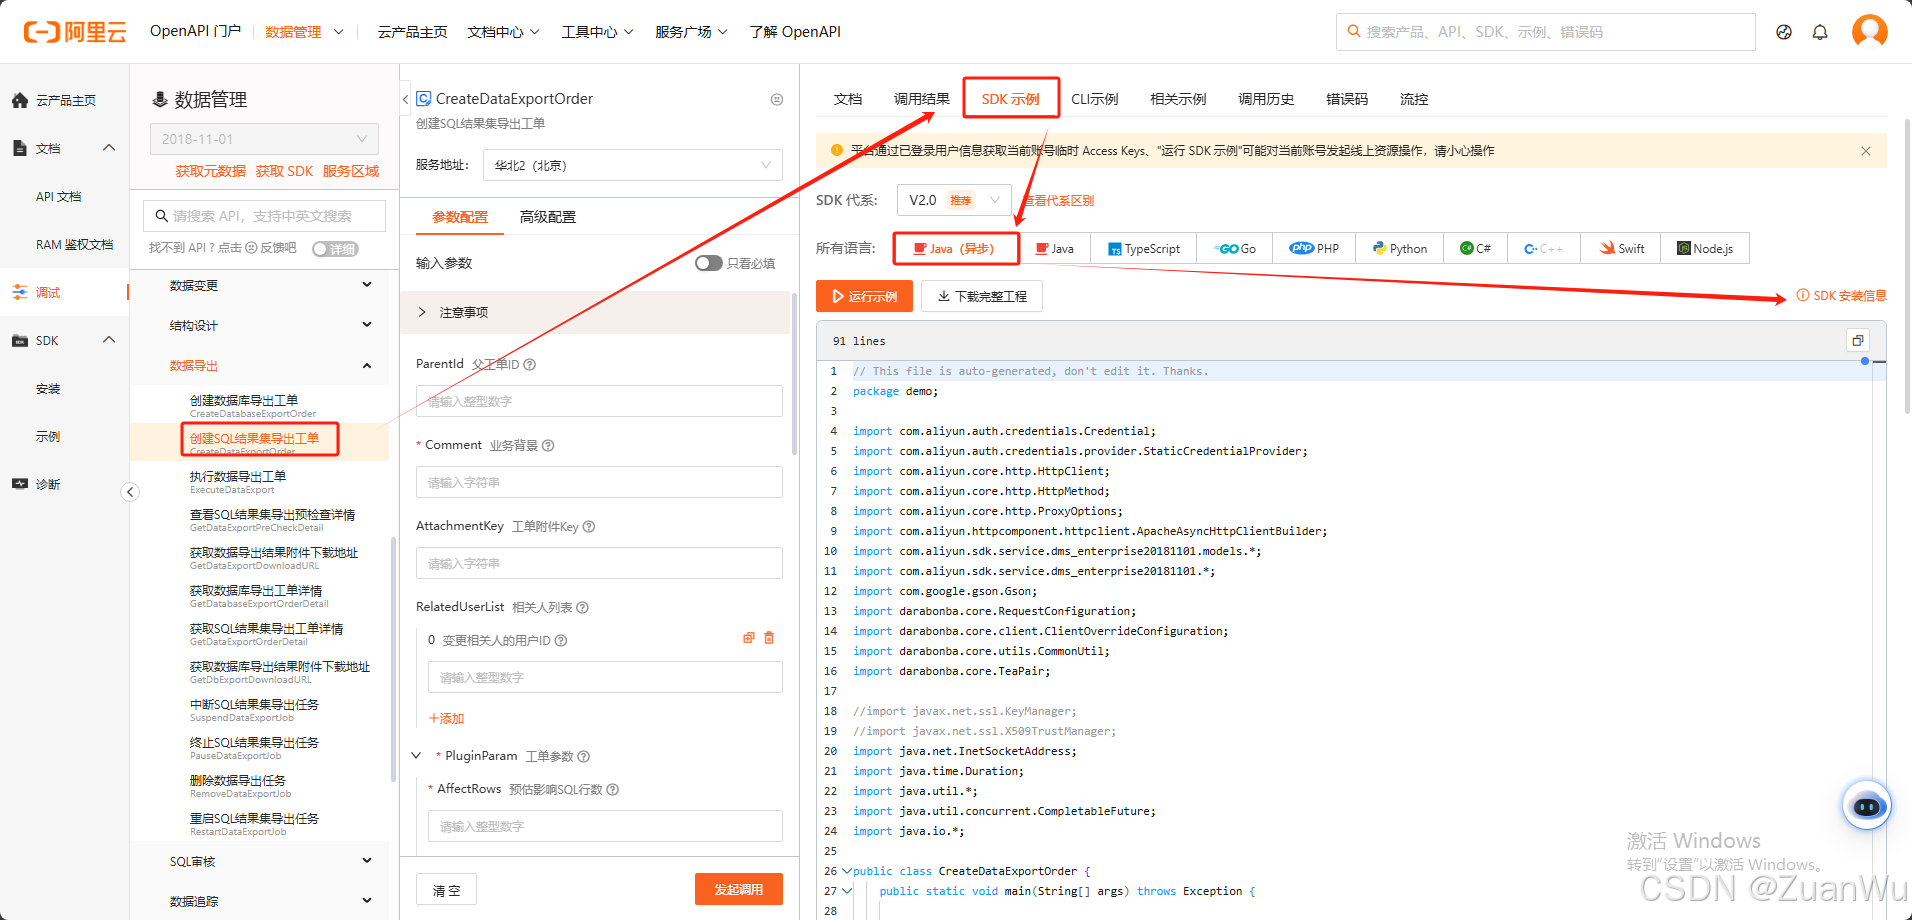Copy the RelatedUserList item 0
The height and width of the screenshot is (920, 1912).
748,638
